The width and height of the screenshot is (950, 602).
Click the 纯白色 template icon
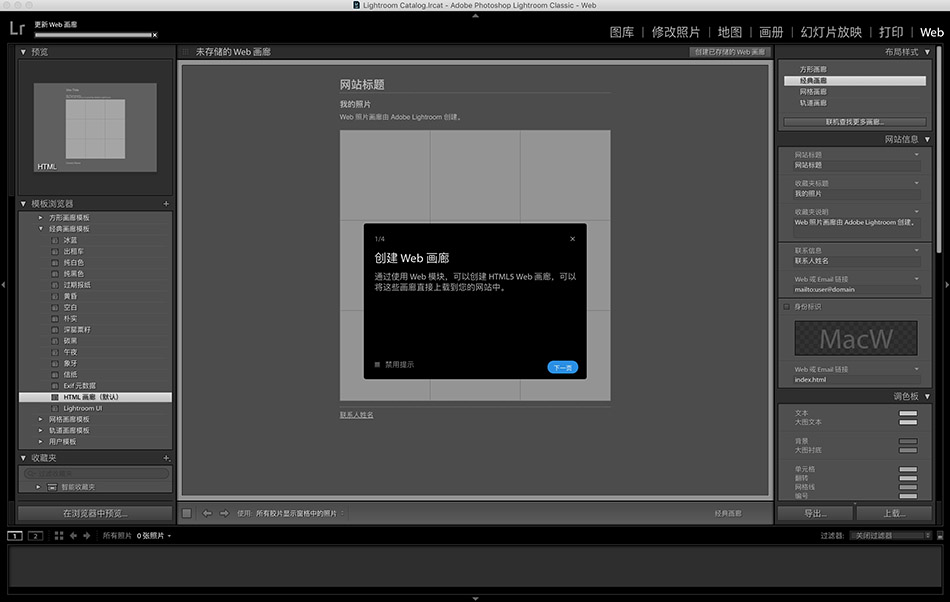[55, 263]
